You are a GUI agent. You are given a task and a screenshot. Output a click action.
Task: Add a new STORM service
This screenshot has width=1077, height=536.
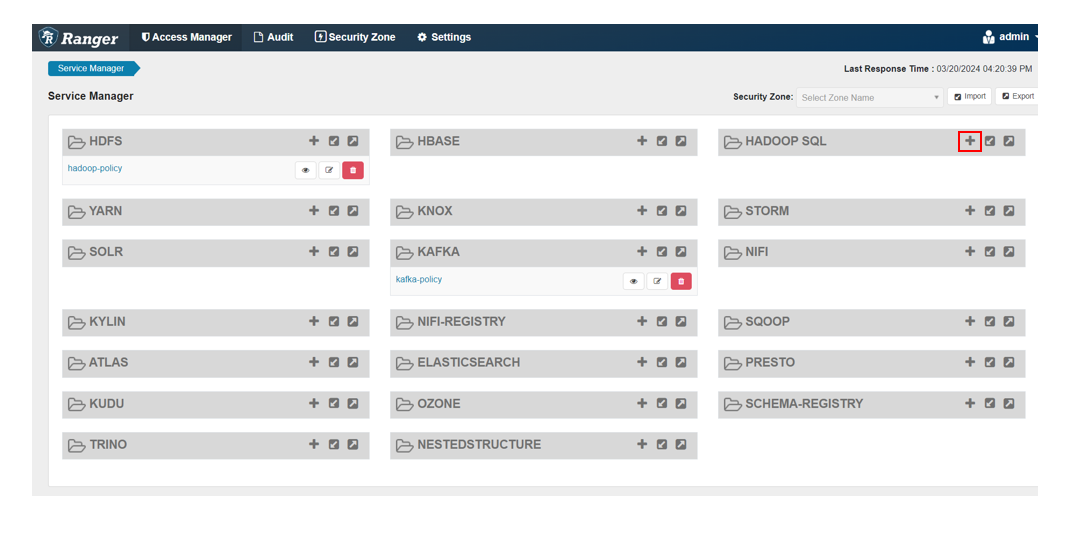pyautogui.click(x=970, y=211)
